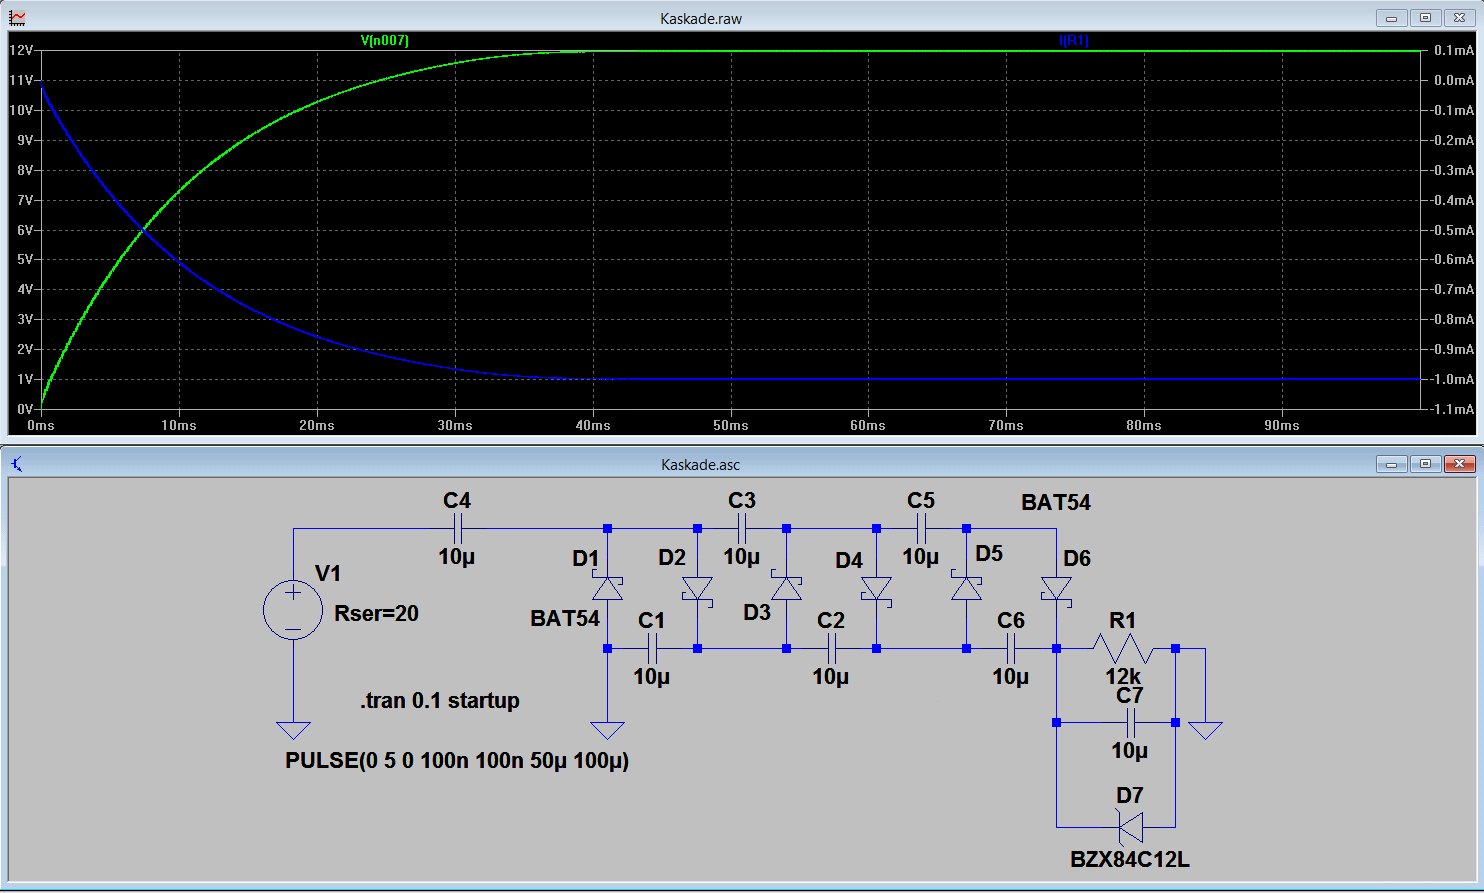The width and height of the screenshot is (1484, 893).
Task: Click the 12k resistor value
Action: coord(1123,677)
